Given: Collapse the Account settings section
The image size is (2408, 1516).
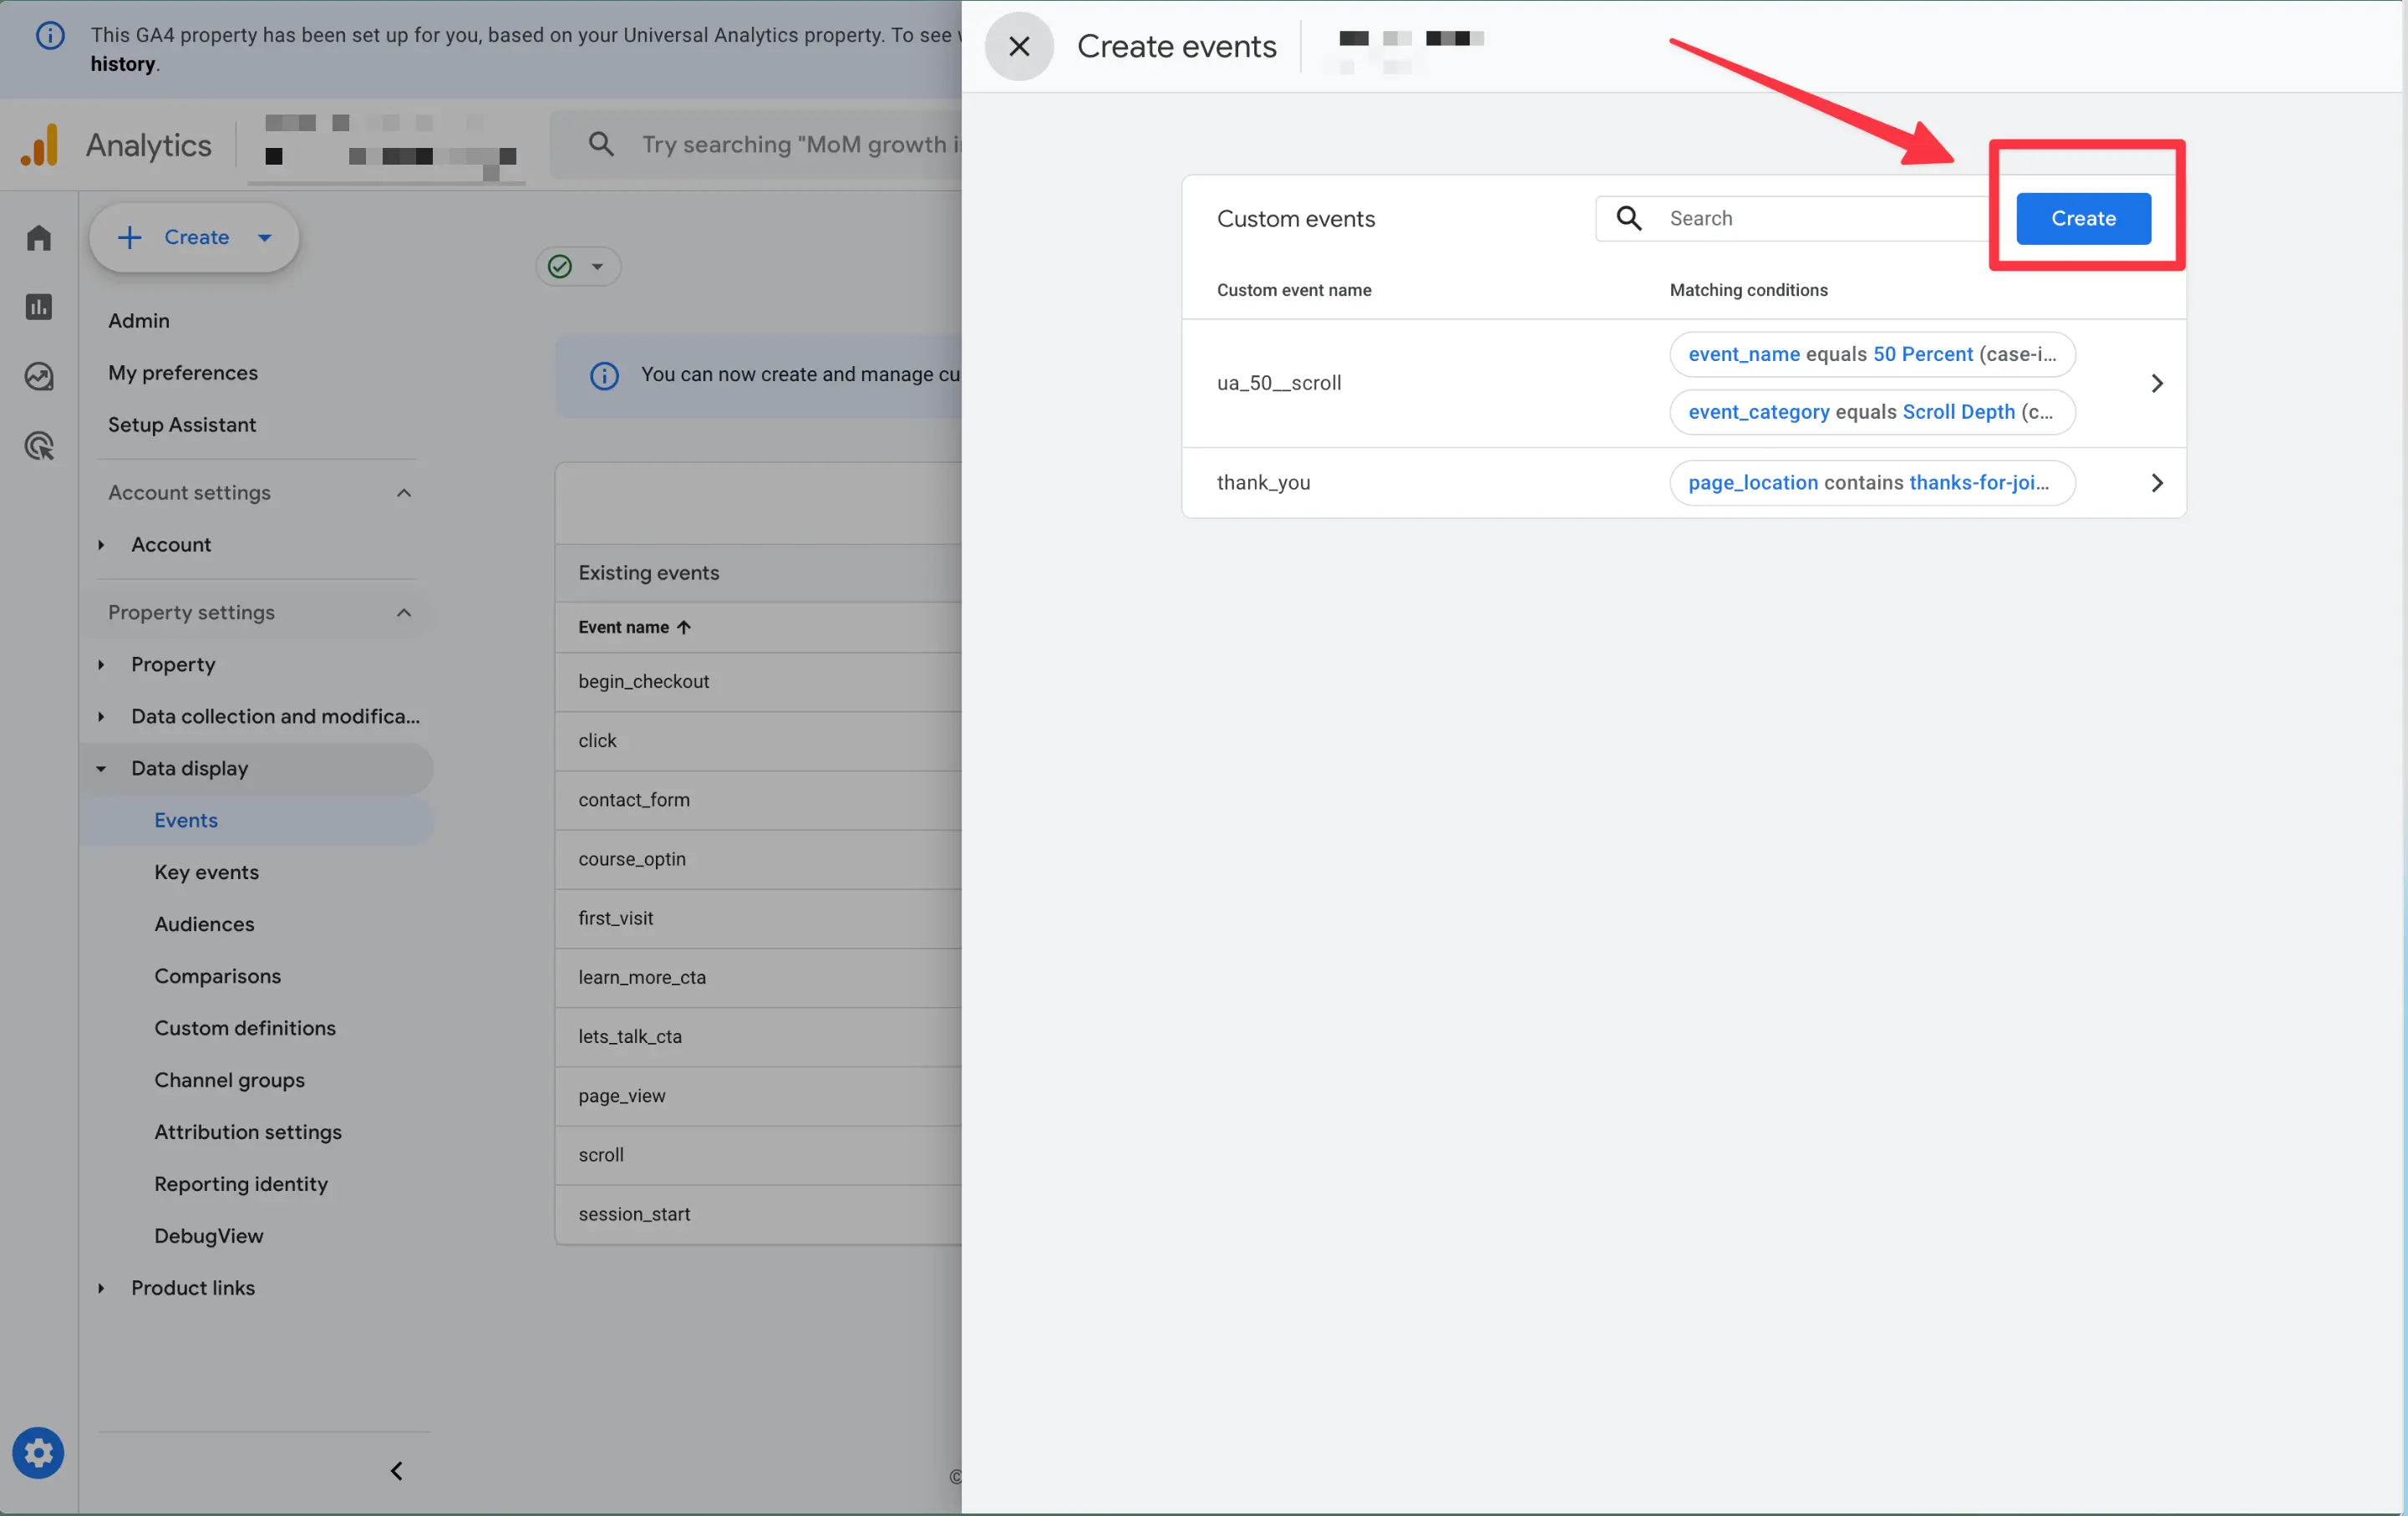Looking at the screenshot, I should [x=404, y=493].
